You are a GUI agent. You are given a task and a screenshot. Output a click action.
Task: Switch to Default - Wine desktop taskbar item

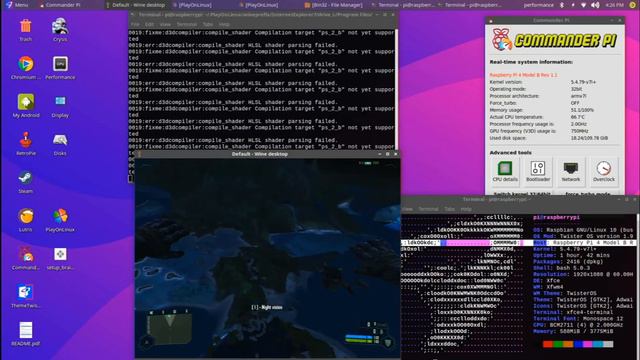pos(135,5)
